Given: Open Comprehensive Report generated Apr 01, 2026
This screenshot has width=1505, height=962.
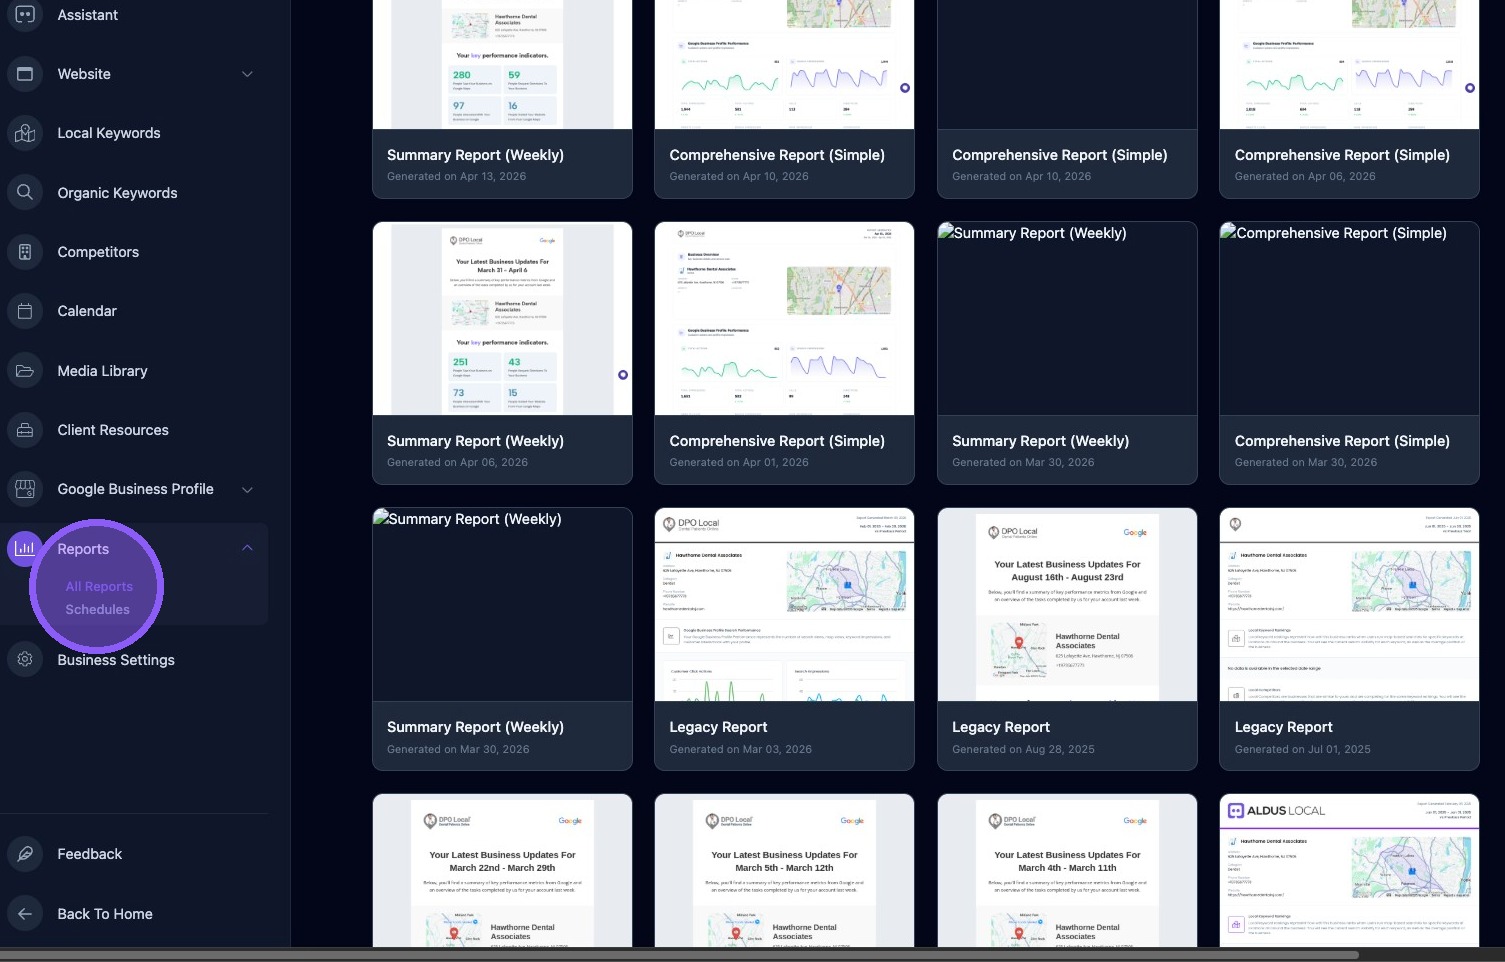Looking at the screenshot, I should 784,353.
